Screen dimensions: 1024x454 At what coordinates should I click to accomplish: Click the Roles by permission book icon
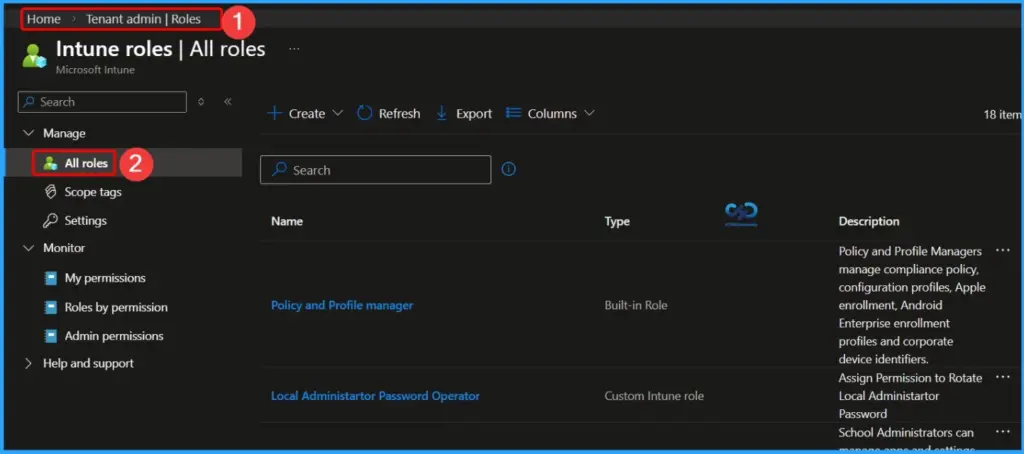50,307
